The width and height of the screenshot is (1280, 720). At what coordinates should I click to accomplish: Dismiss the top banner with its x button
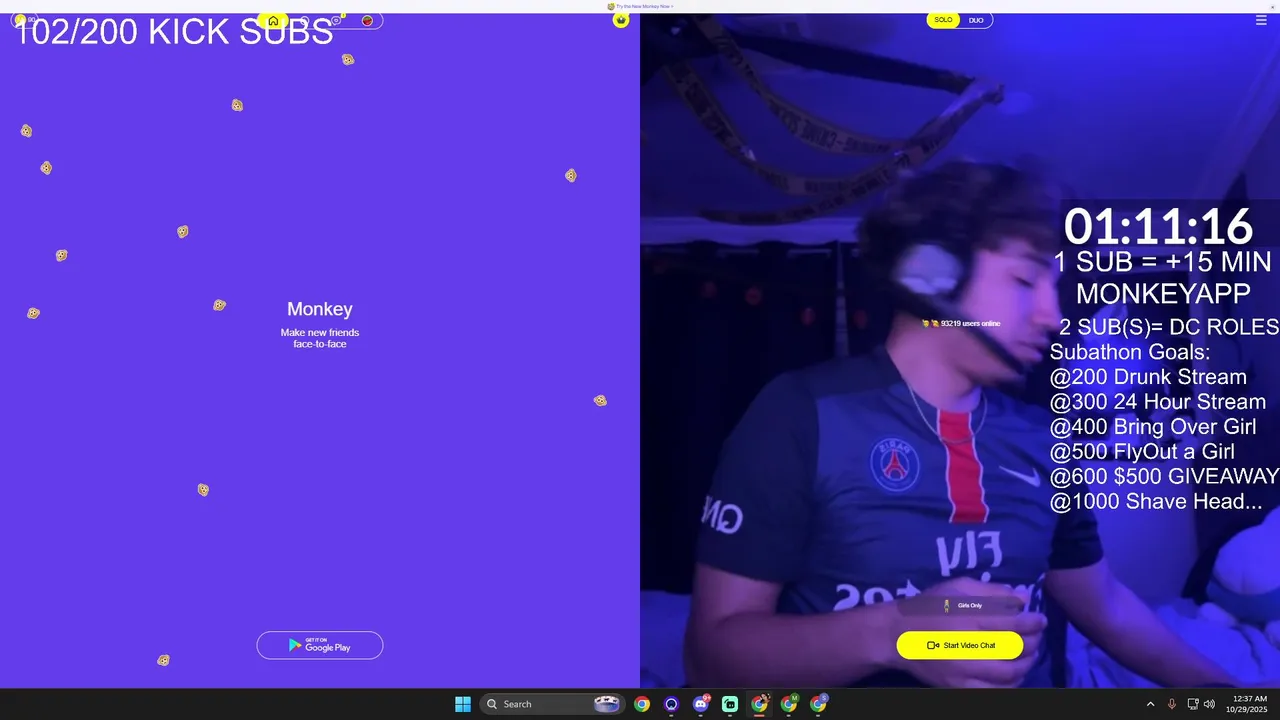(x=1272, y=6)
